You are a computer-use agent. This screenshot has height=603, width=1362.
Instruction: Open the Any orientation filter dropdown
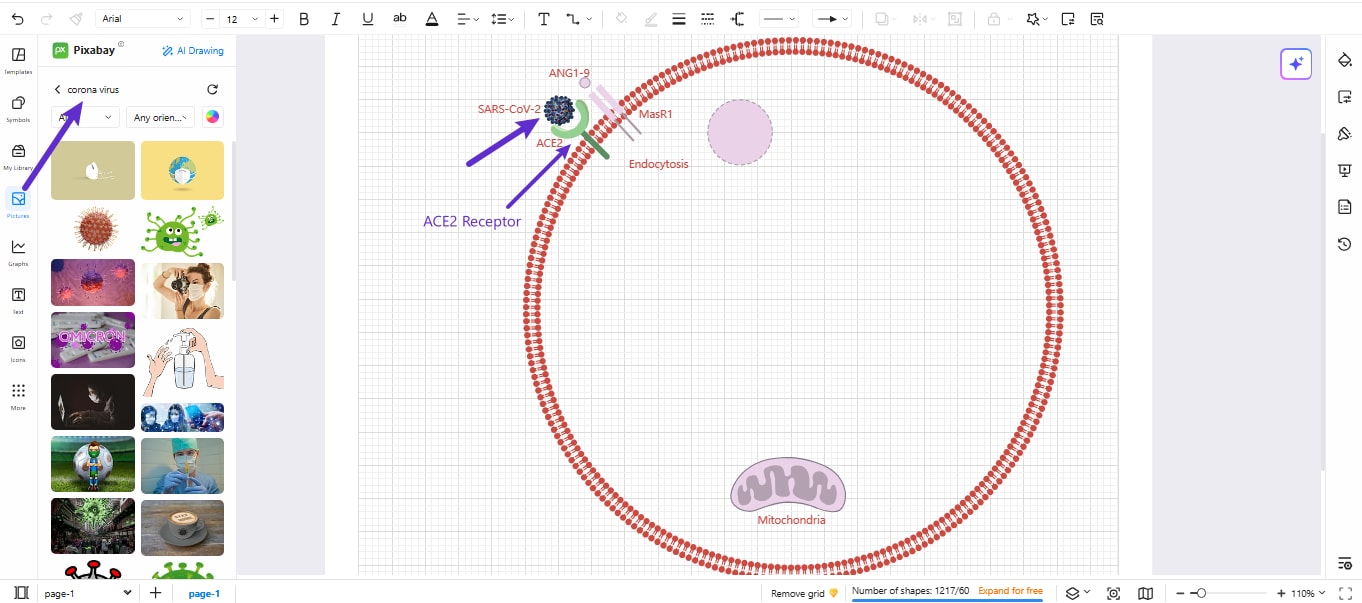(x=160, y=117)
